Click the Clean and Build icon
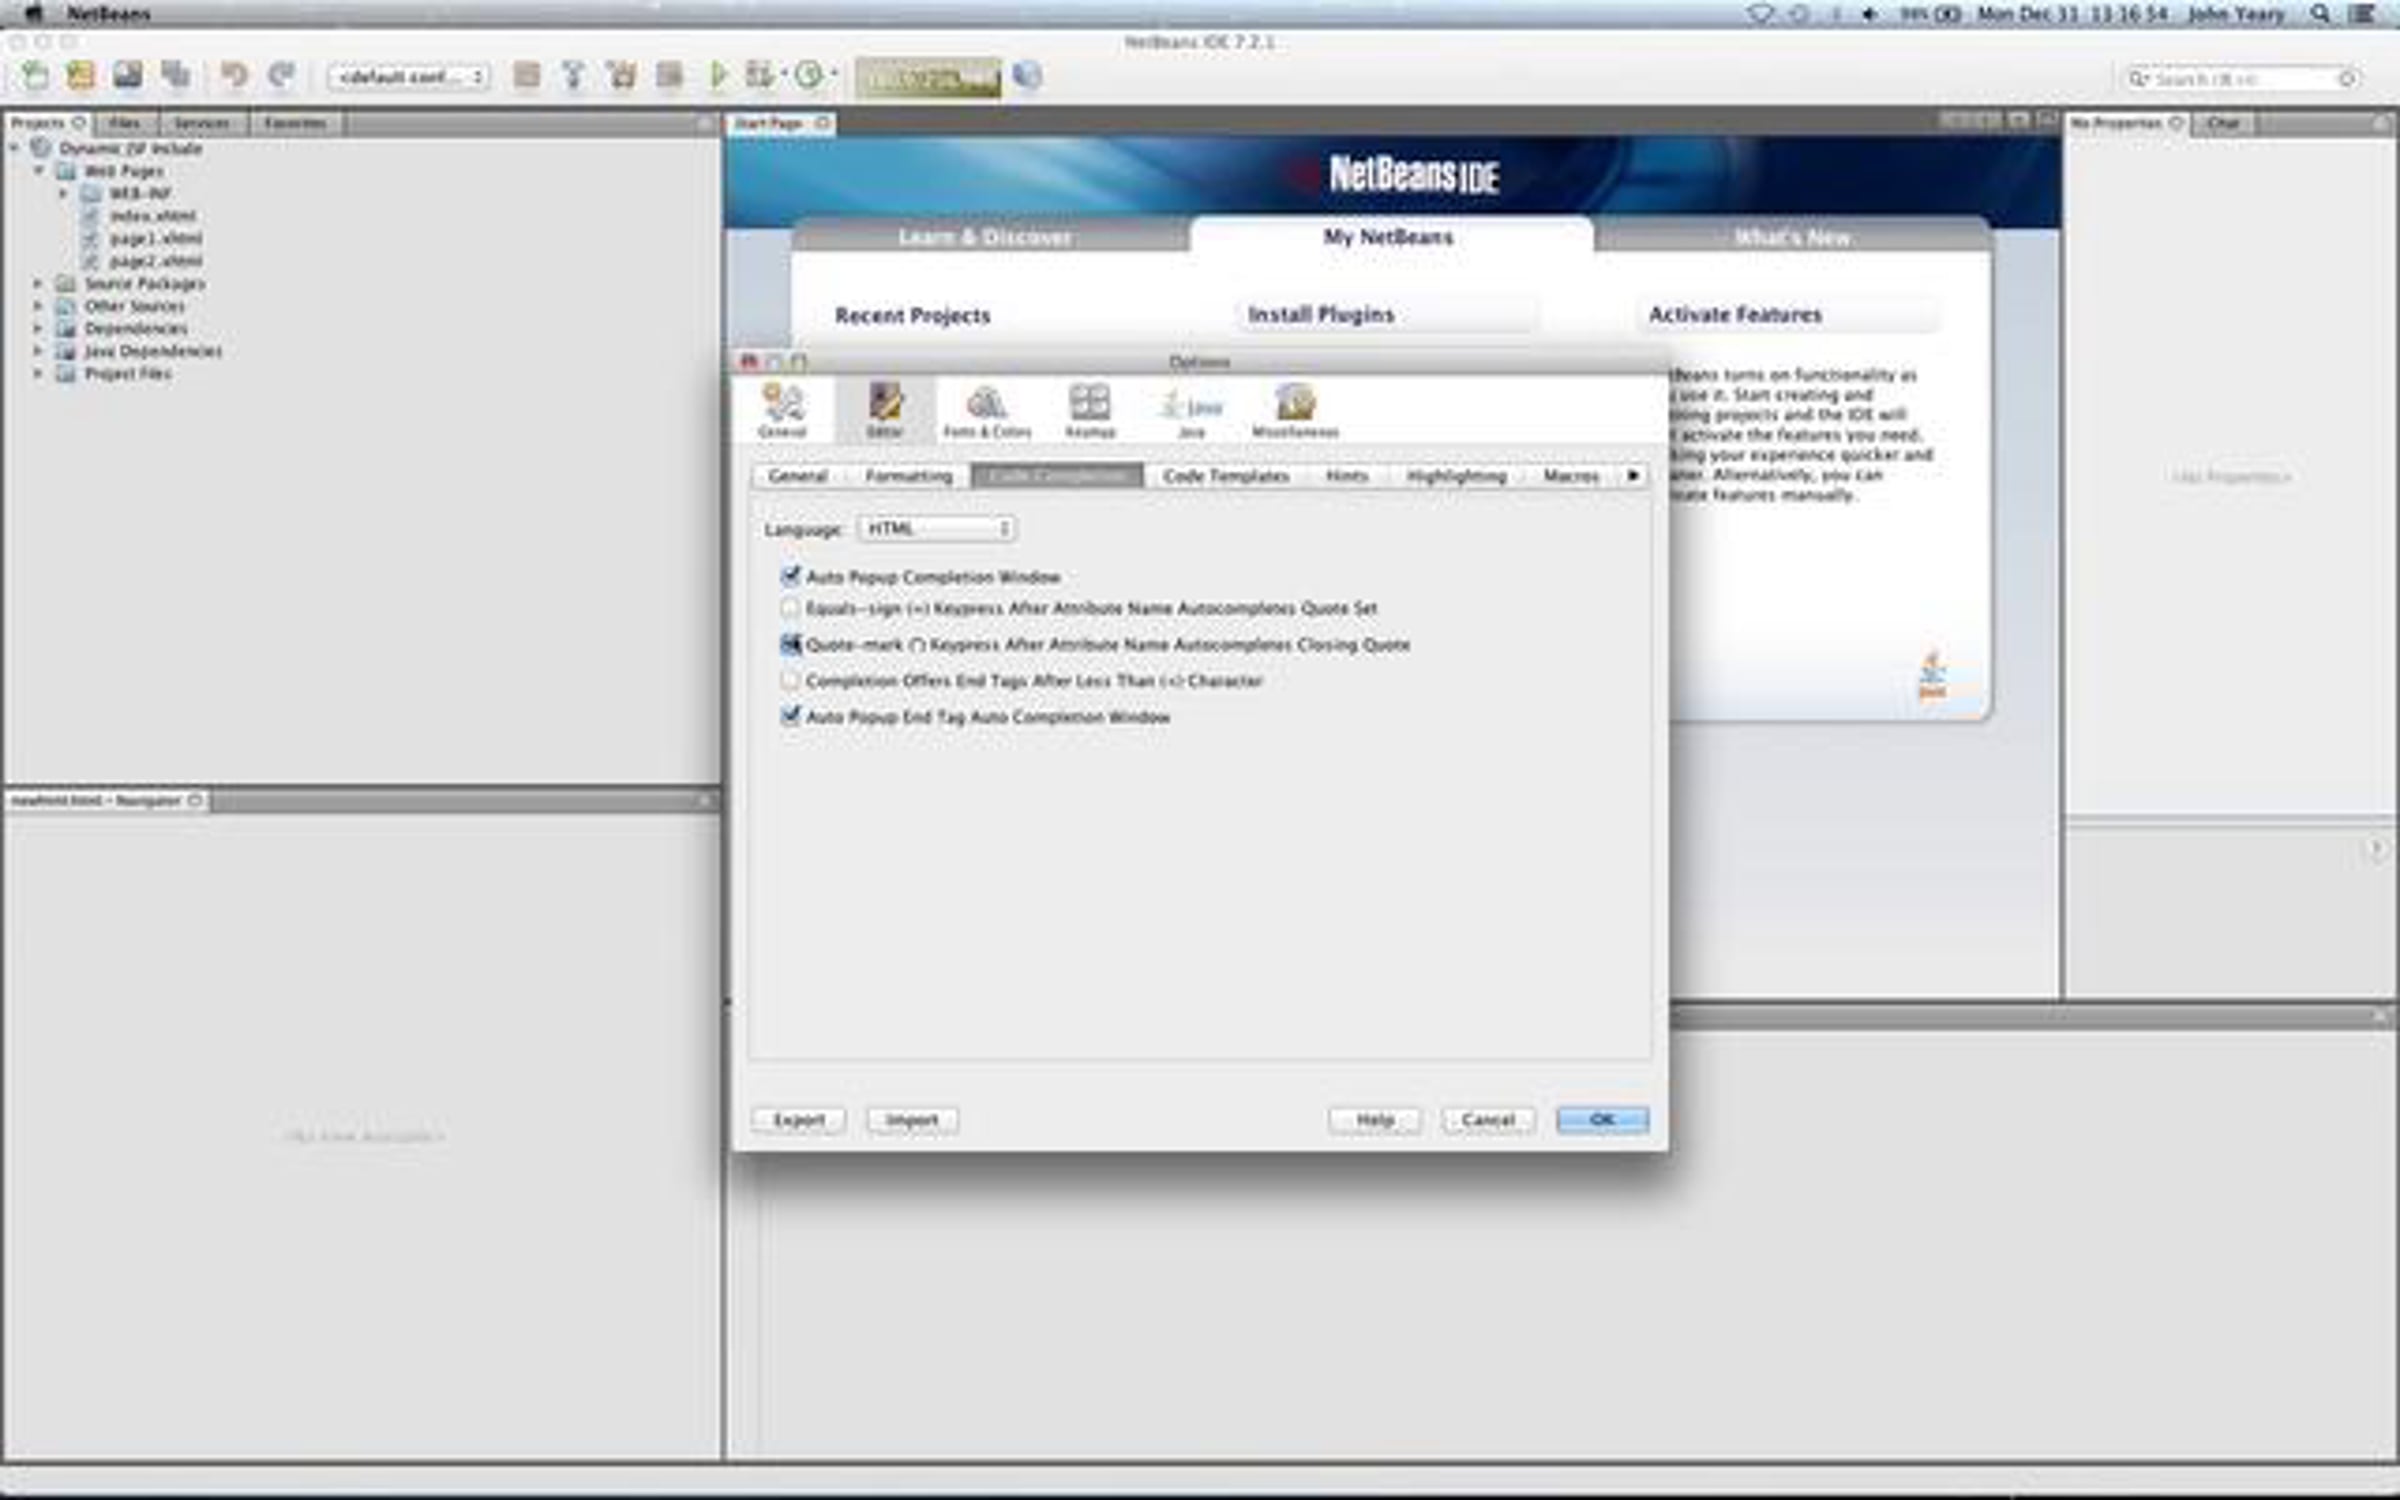Screen dimensions: 2400x1500 621,75
